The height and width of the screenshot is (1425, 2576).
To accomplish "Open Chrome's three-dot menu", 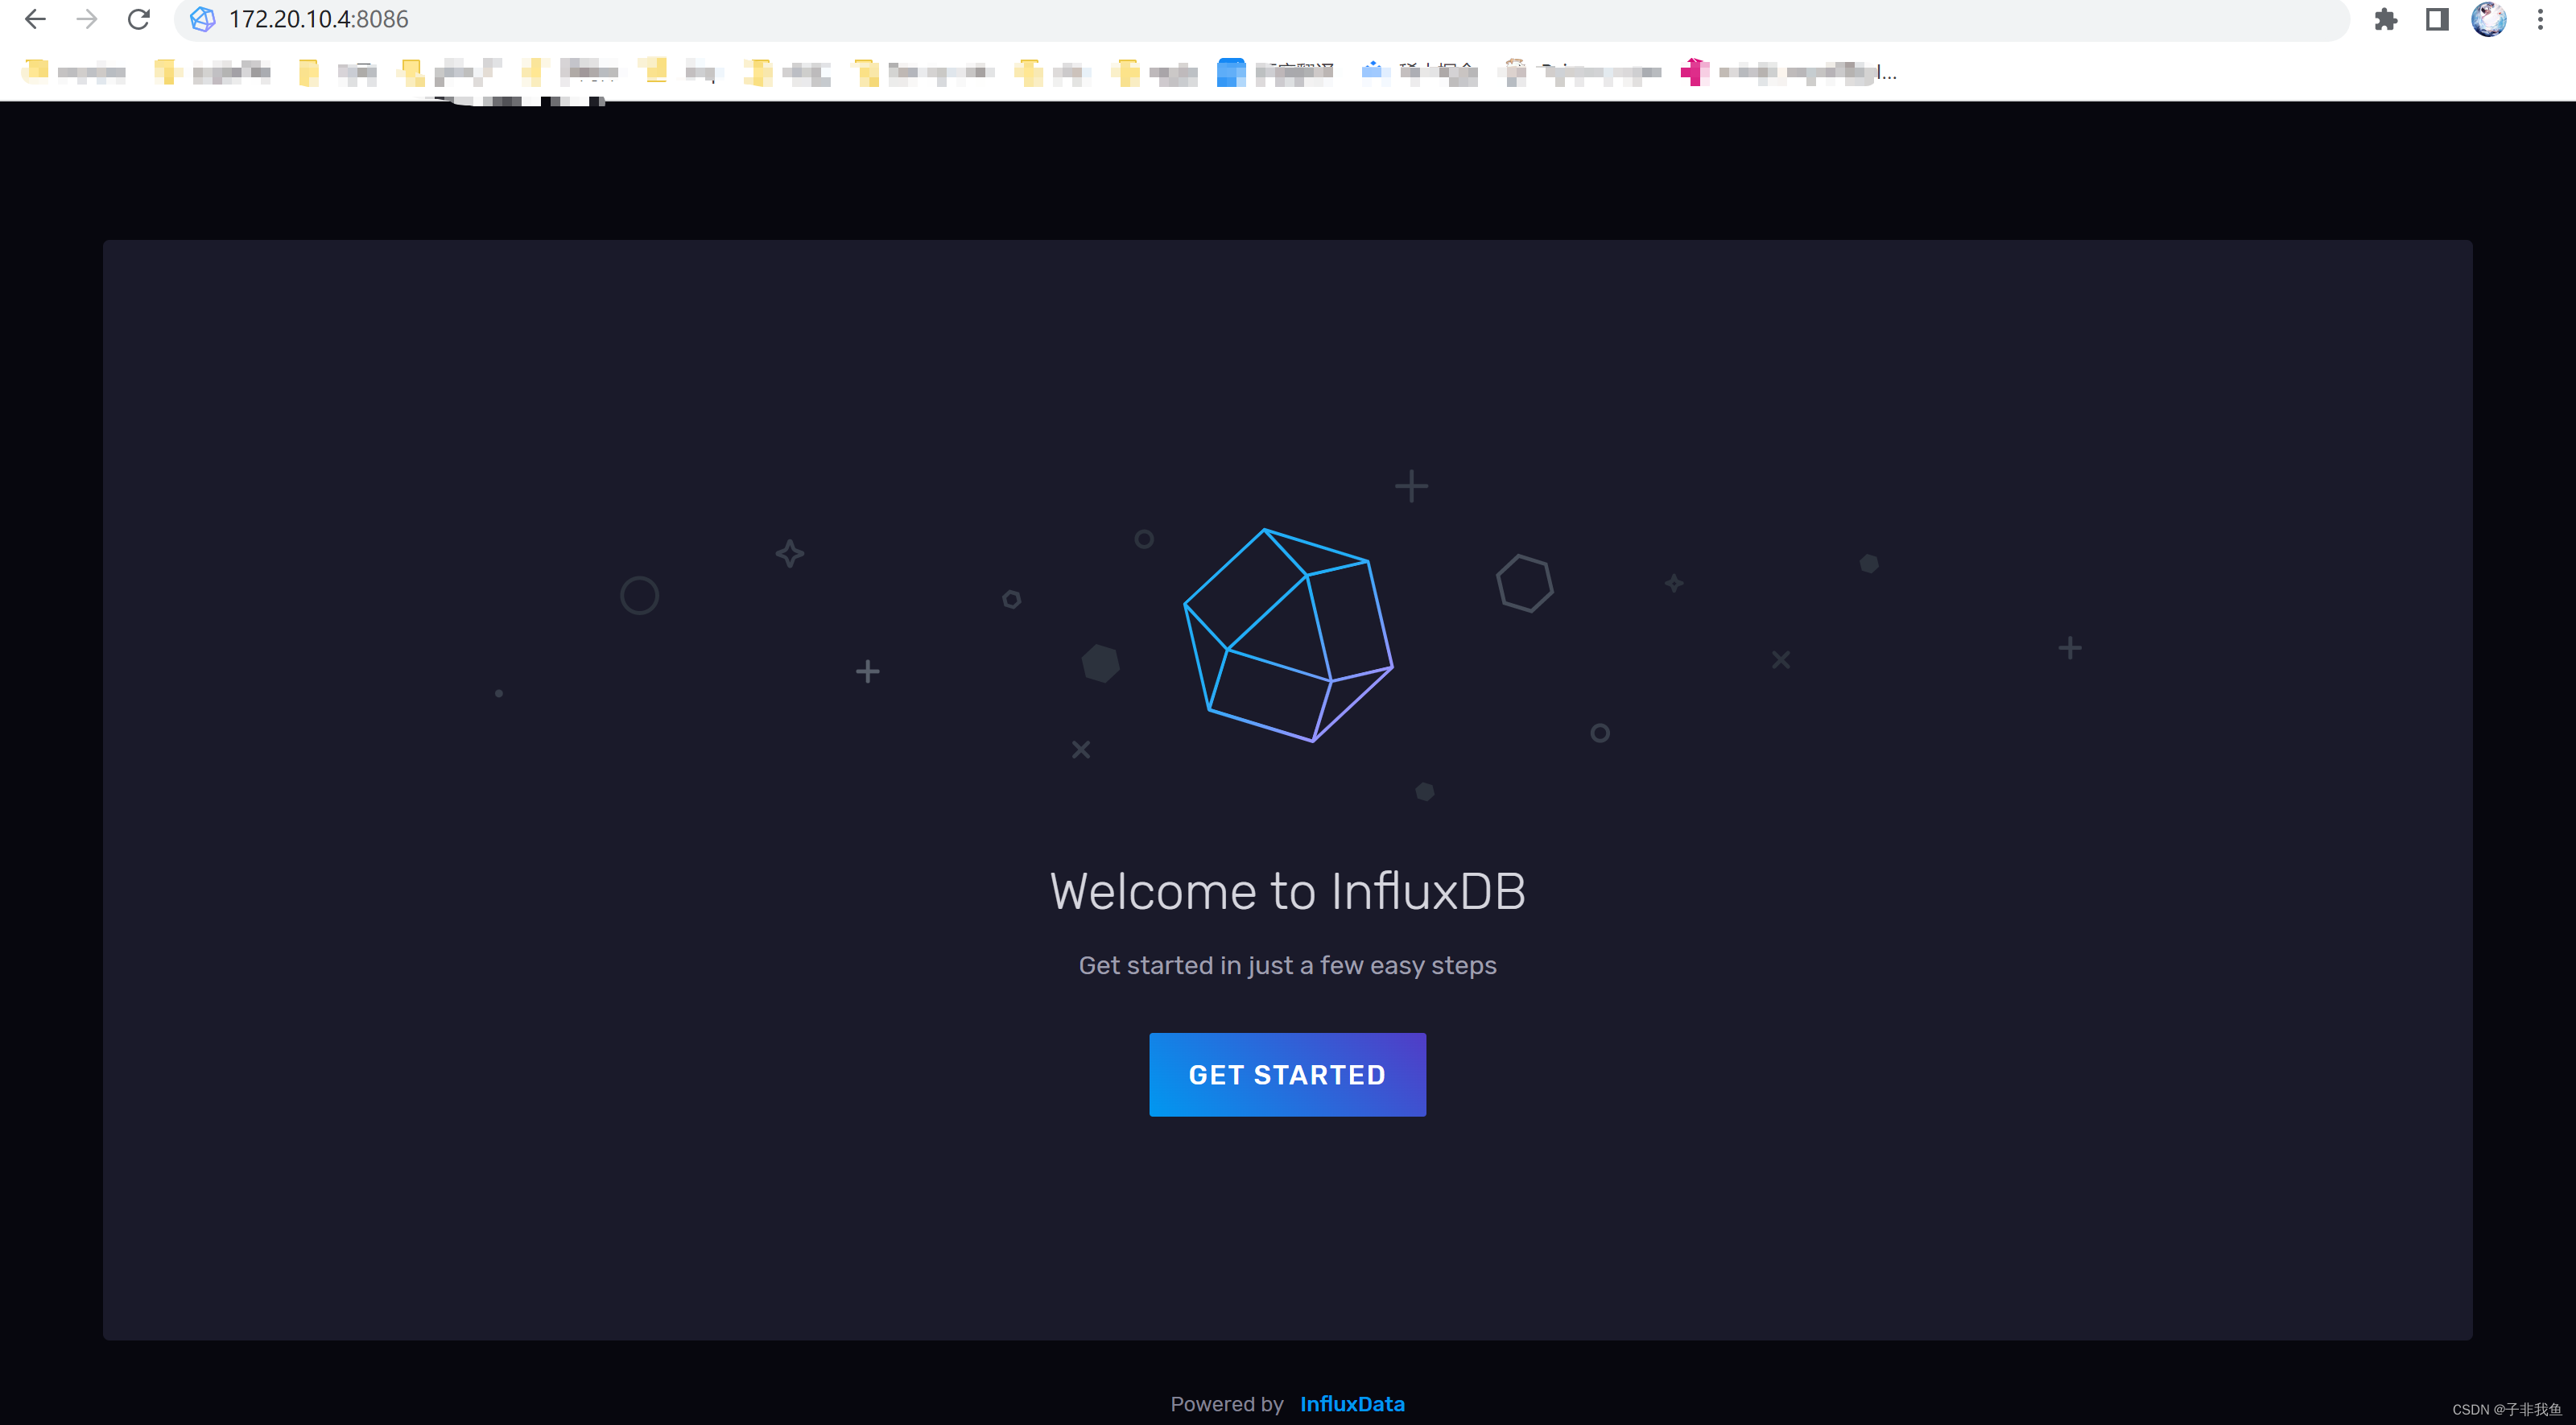I will [2540, 19].
